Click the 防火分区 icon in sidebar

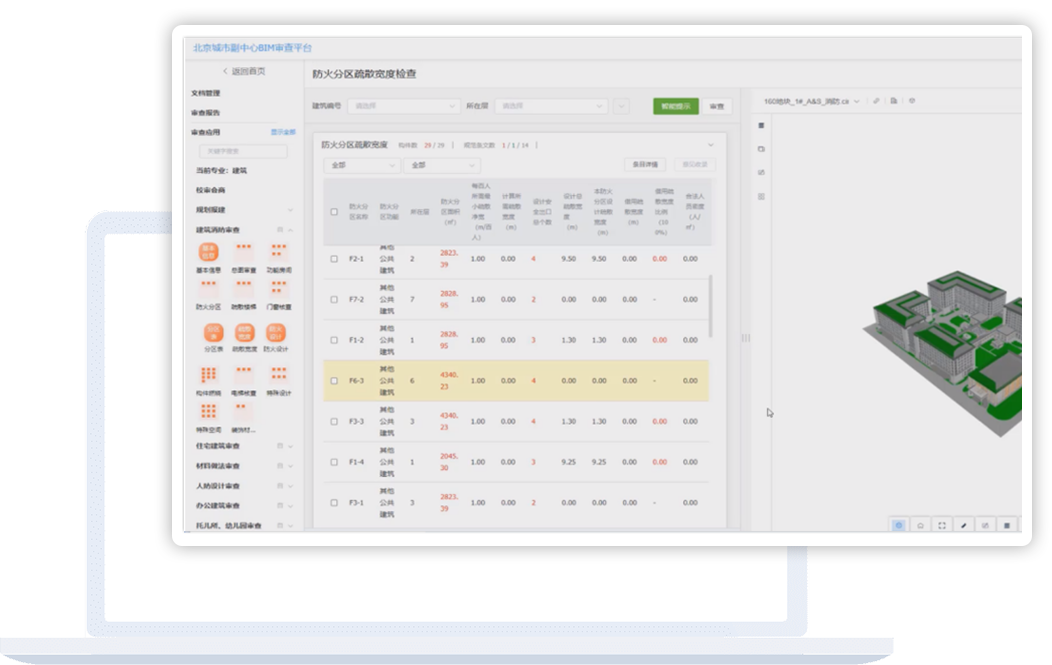pos(210,292)
